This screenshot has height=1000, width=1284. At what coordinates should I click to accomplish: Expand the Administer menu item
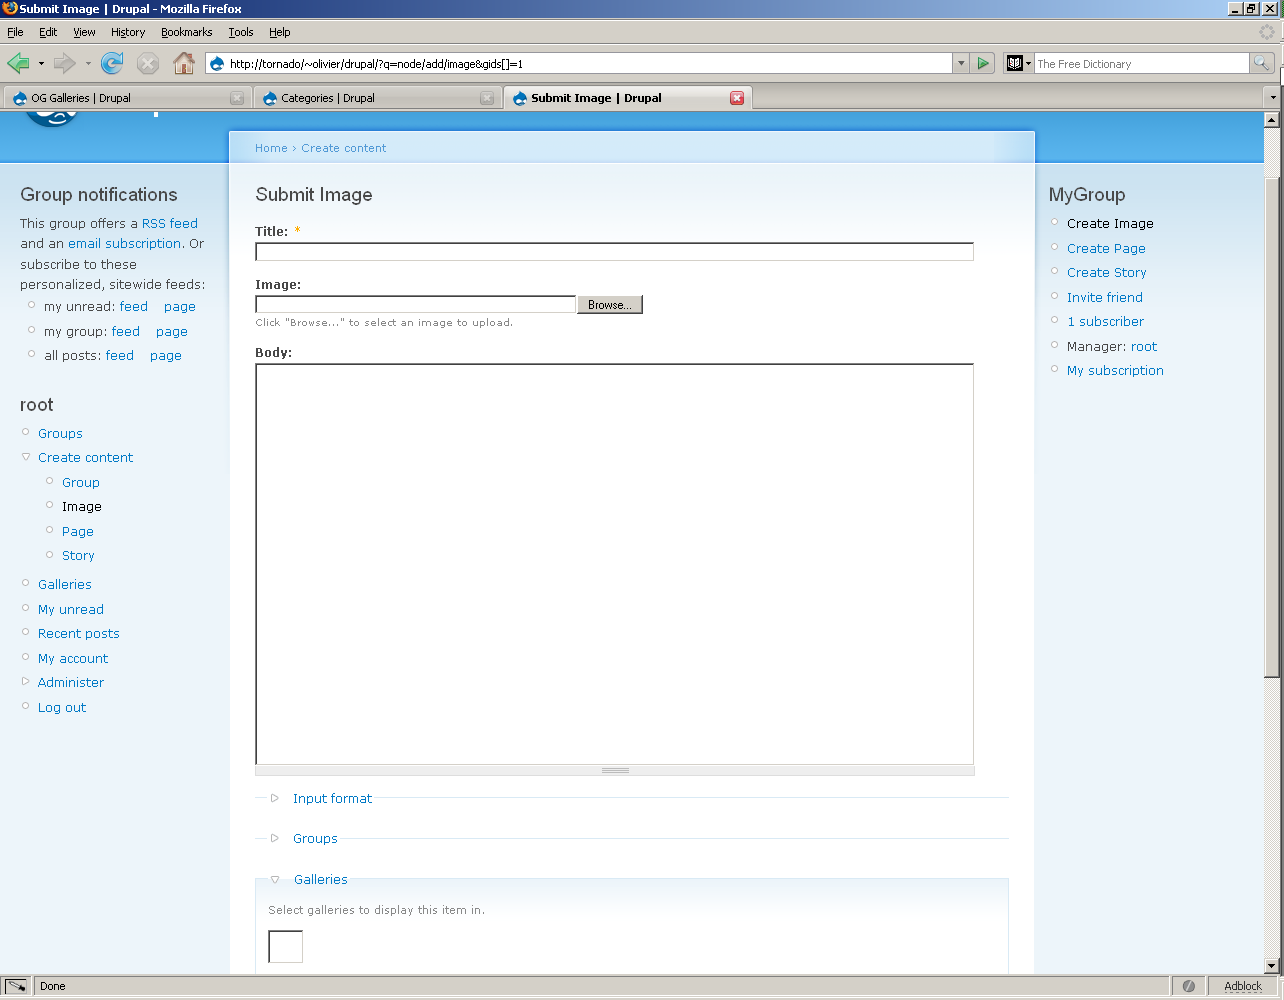point(70,683)
